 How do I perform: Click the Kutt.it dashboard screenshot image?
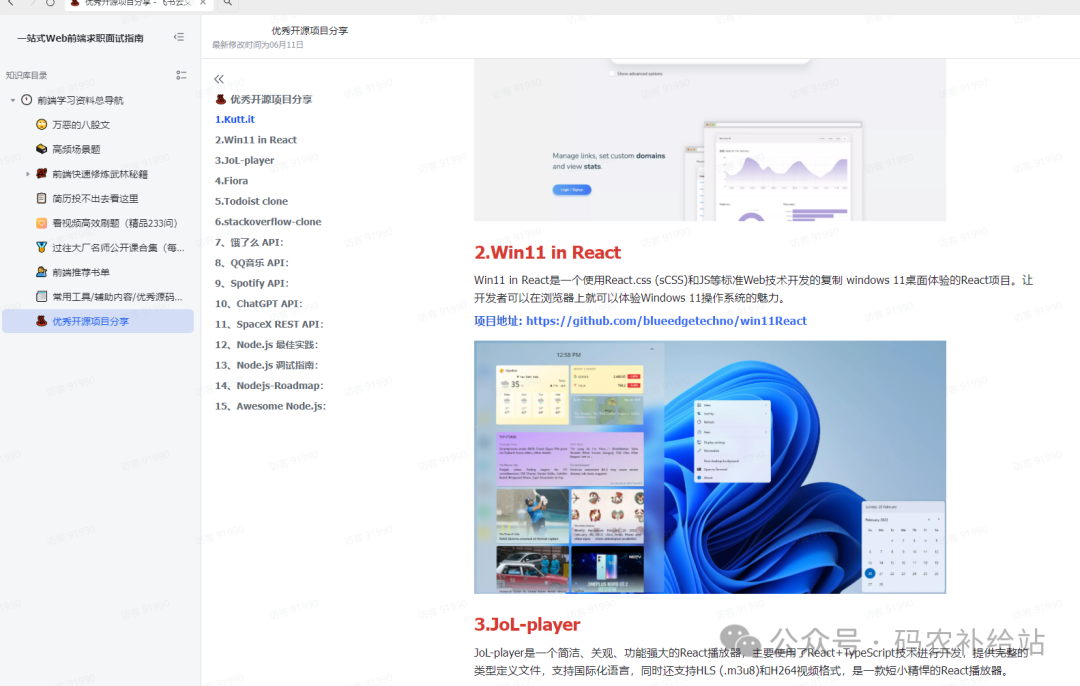point(710,140)
